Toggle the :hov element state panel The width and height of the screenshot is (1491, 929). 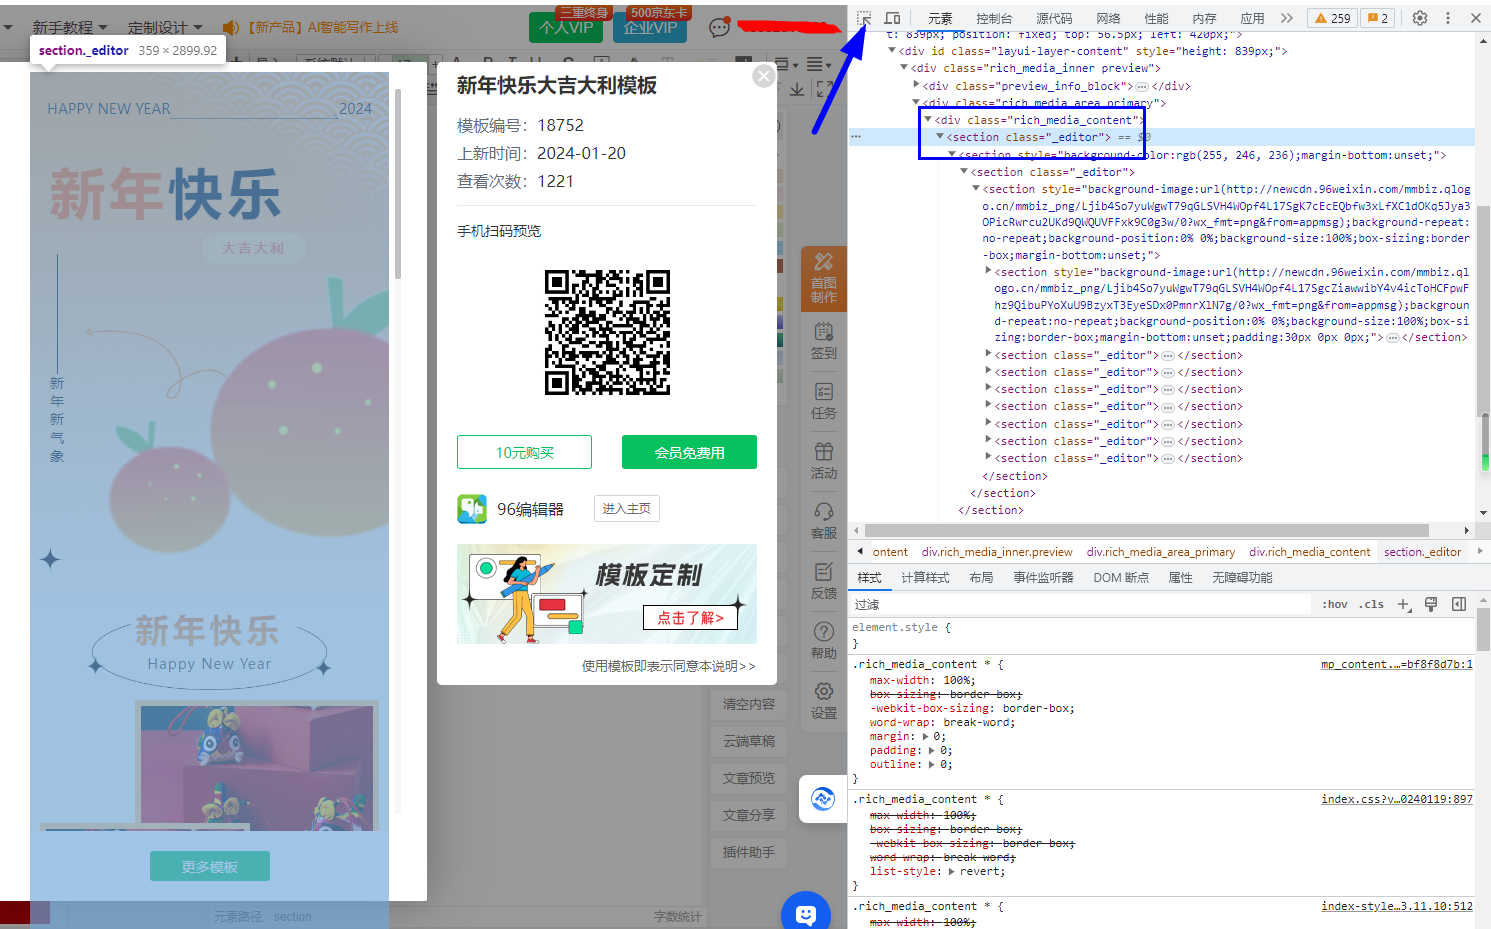pyautogui.click(x=1335, y=604)
